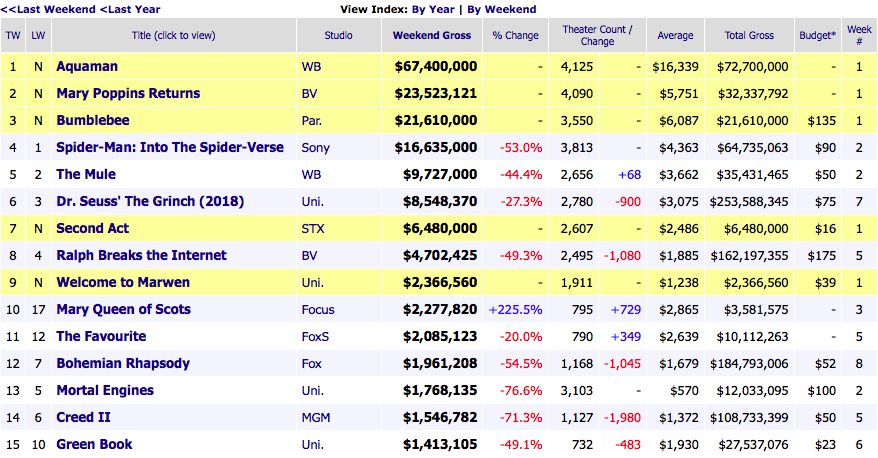Sort by the Average column header

675,35
